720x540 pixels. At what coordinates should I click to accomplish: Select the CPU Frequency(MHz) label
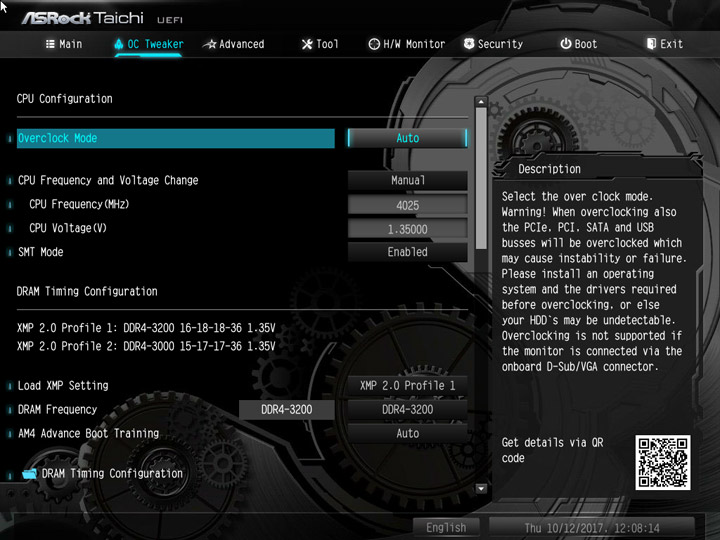[79, 204]
